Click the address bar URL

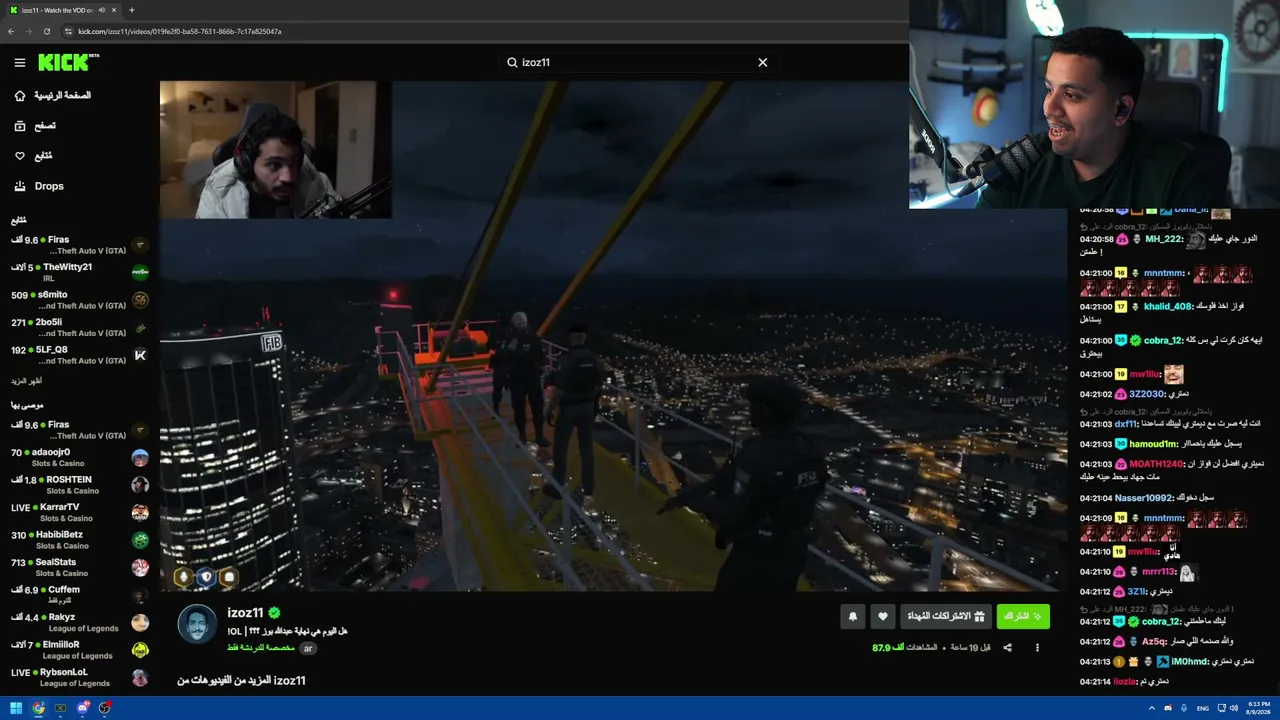pyautogui.click(x=180, y=31)
